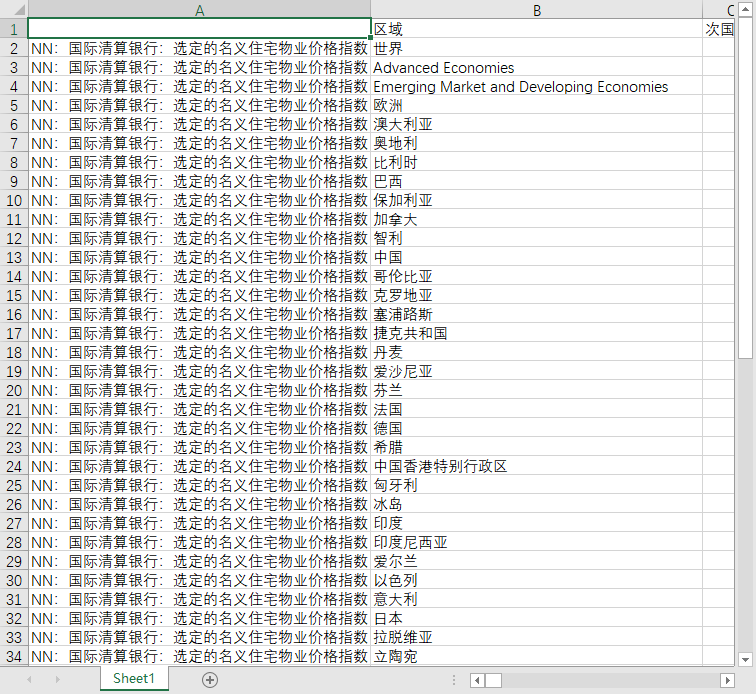This screenshot has height=694, width=756.
Task: Select cell containing 冰岛
Action: (537, 504)
